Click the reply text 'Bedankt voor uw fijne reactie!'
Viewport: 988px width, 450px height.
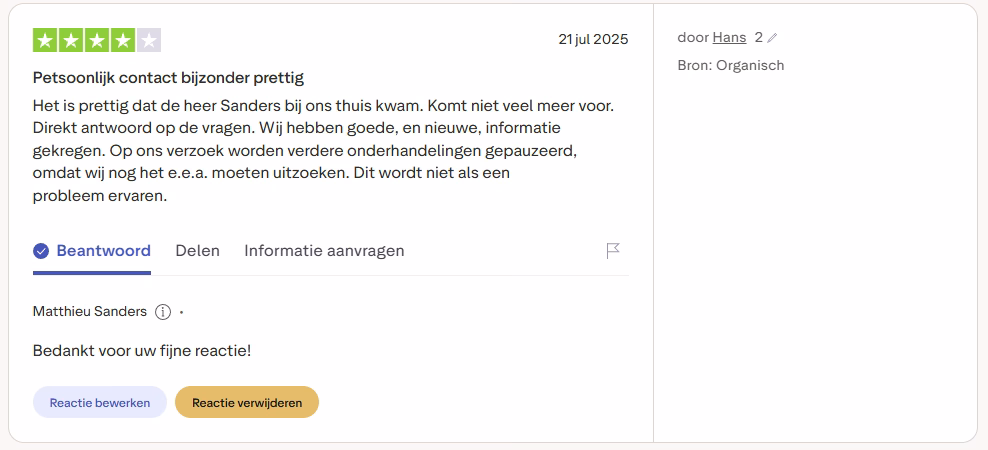[x=142, y=351]
